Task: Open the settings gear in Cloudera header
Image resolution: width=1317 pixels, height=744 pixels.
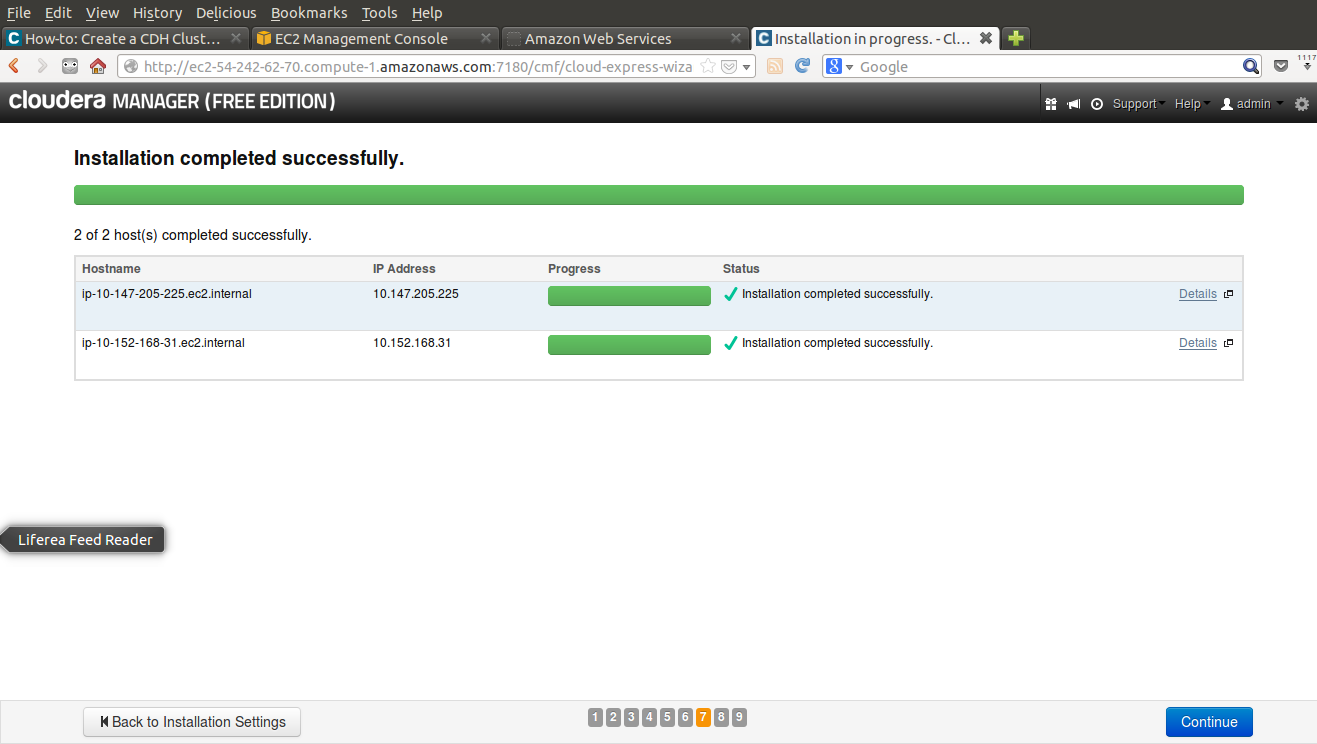Action: coord(1301,104)
